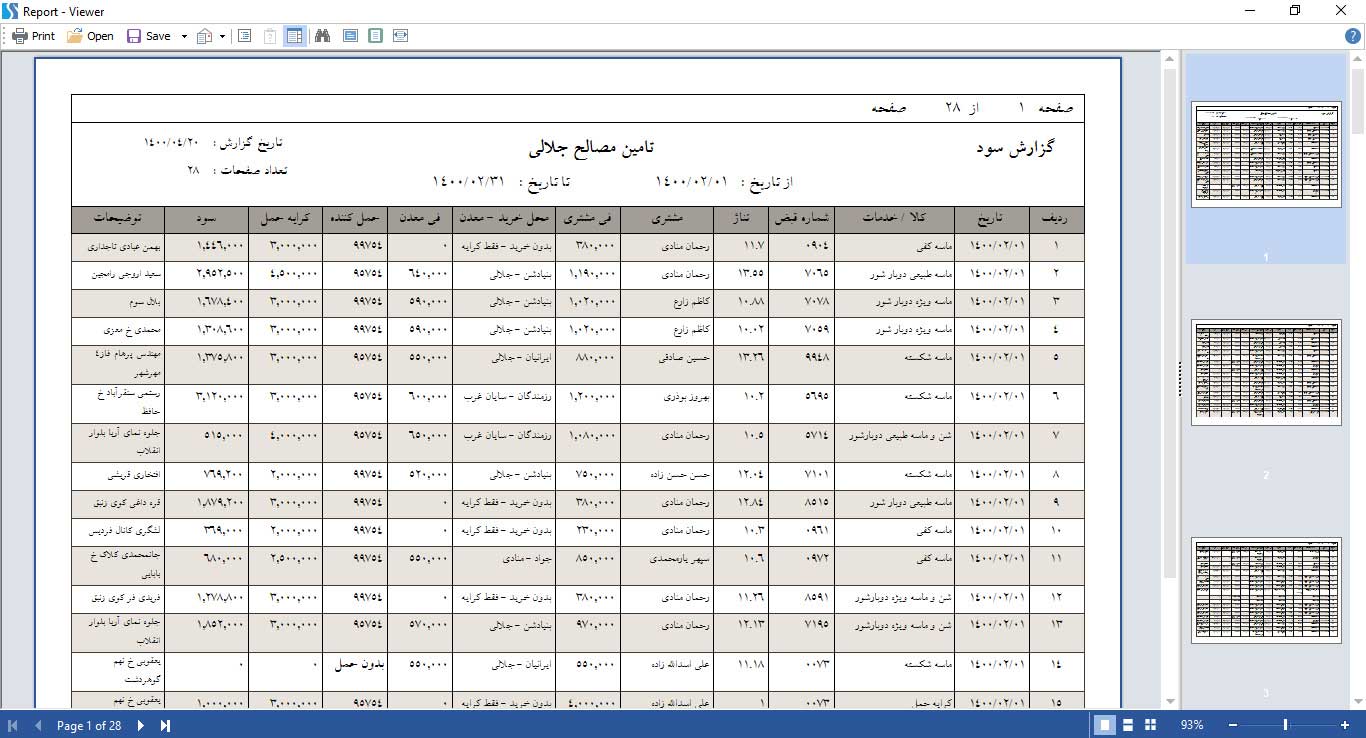Open Find with the binoculars icon
This screenshot has height=738, width=1366.
pos(323,36)
